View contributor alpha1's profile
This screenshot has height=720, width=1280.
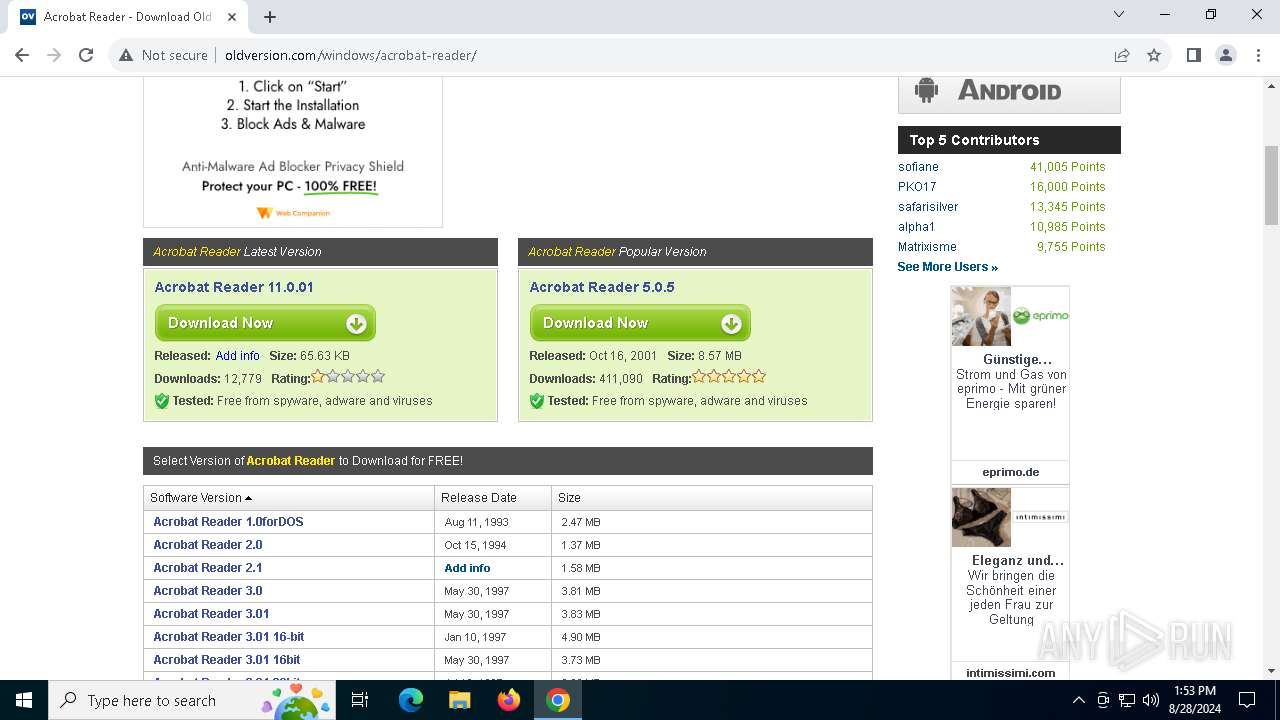click(x=916, y=227)
